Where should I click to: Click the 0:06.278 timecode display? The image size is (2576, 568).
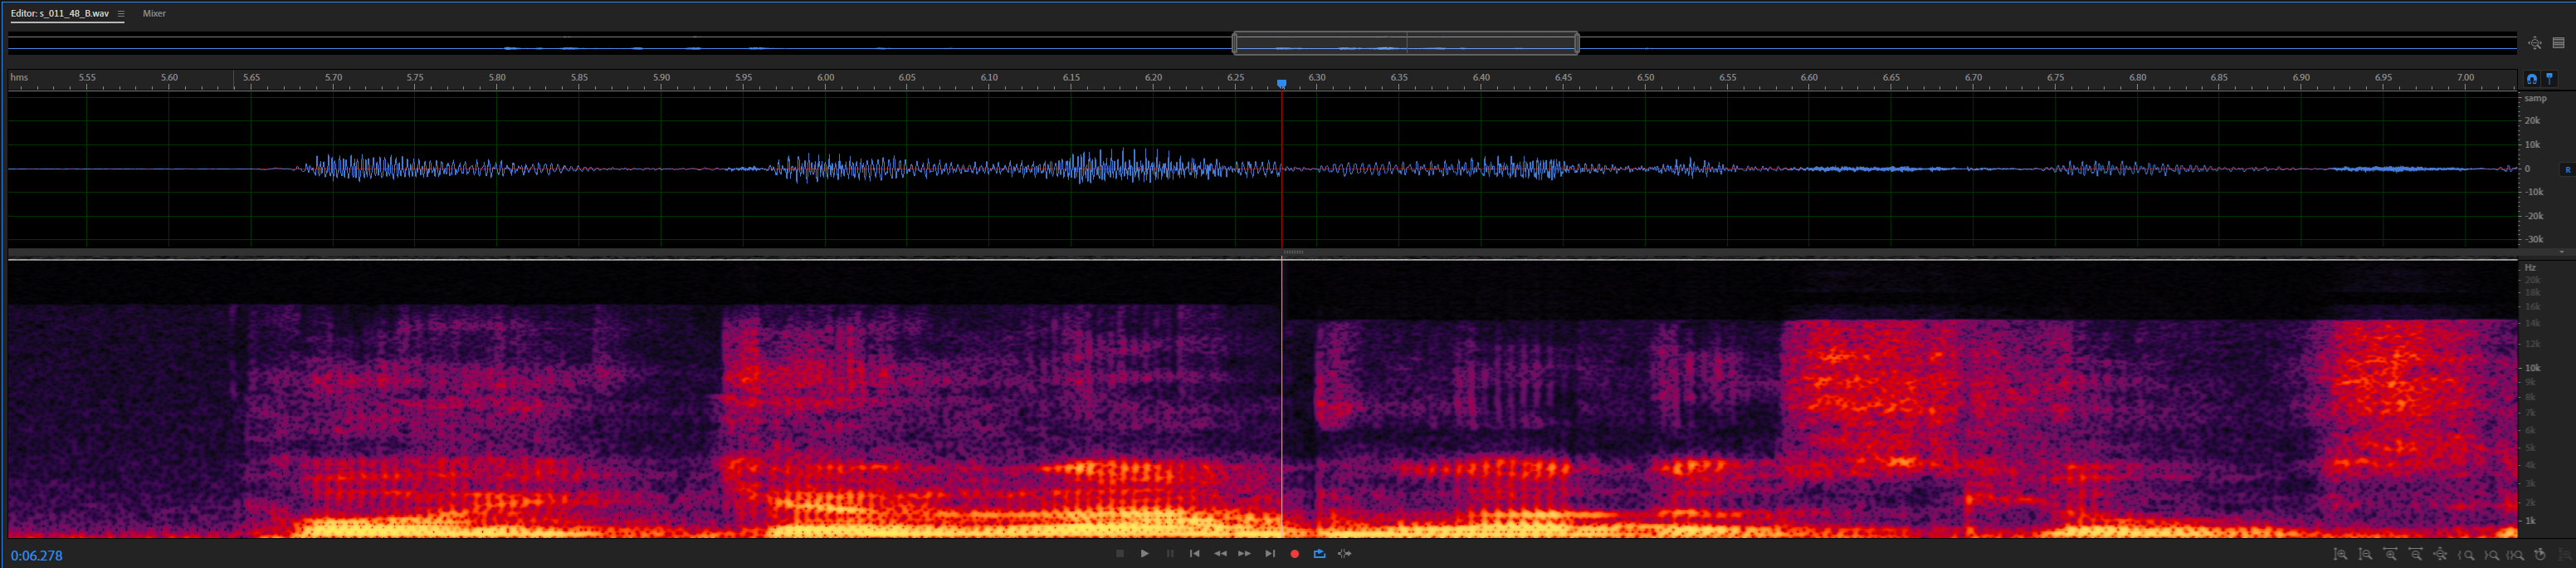[x=37, y=556]
